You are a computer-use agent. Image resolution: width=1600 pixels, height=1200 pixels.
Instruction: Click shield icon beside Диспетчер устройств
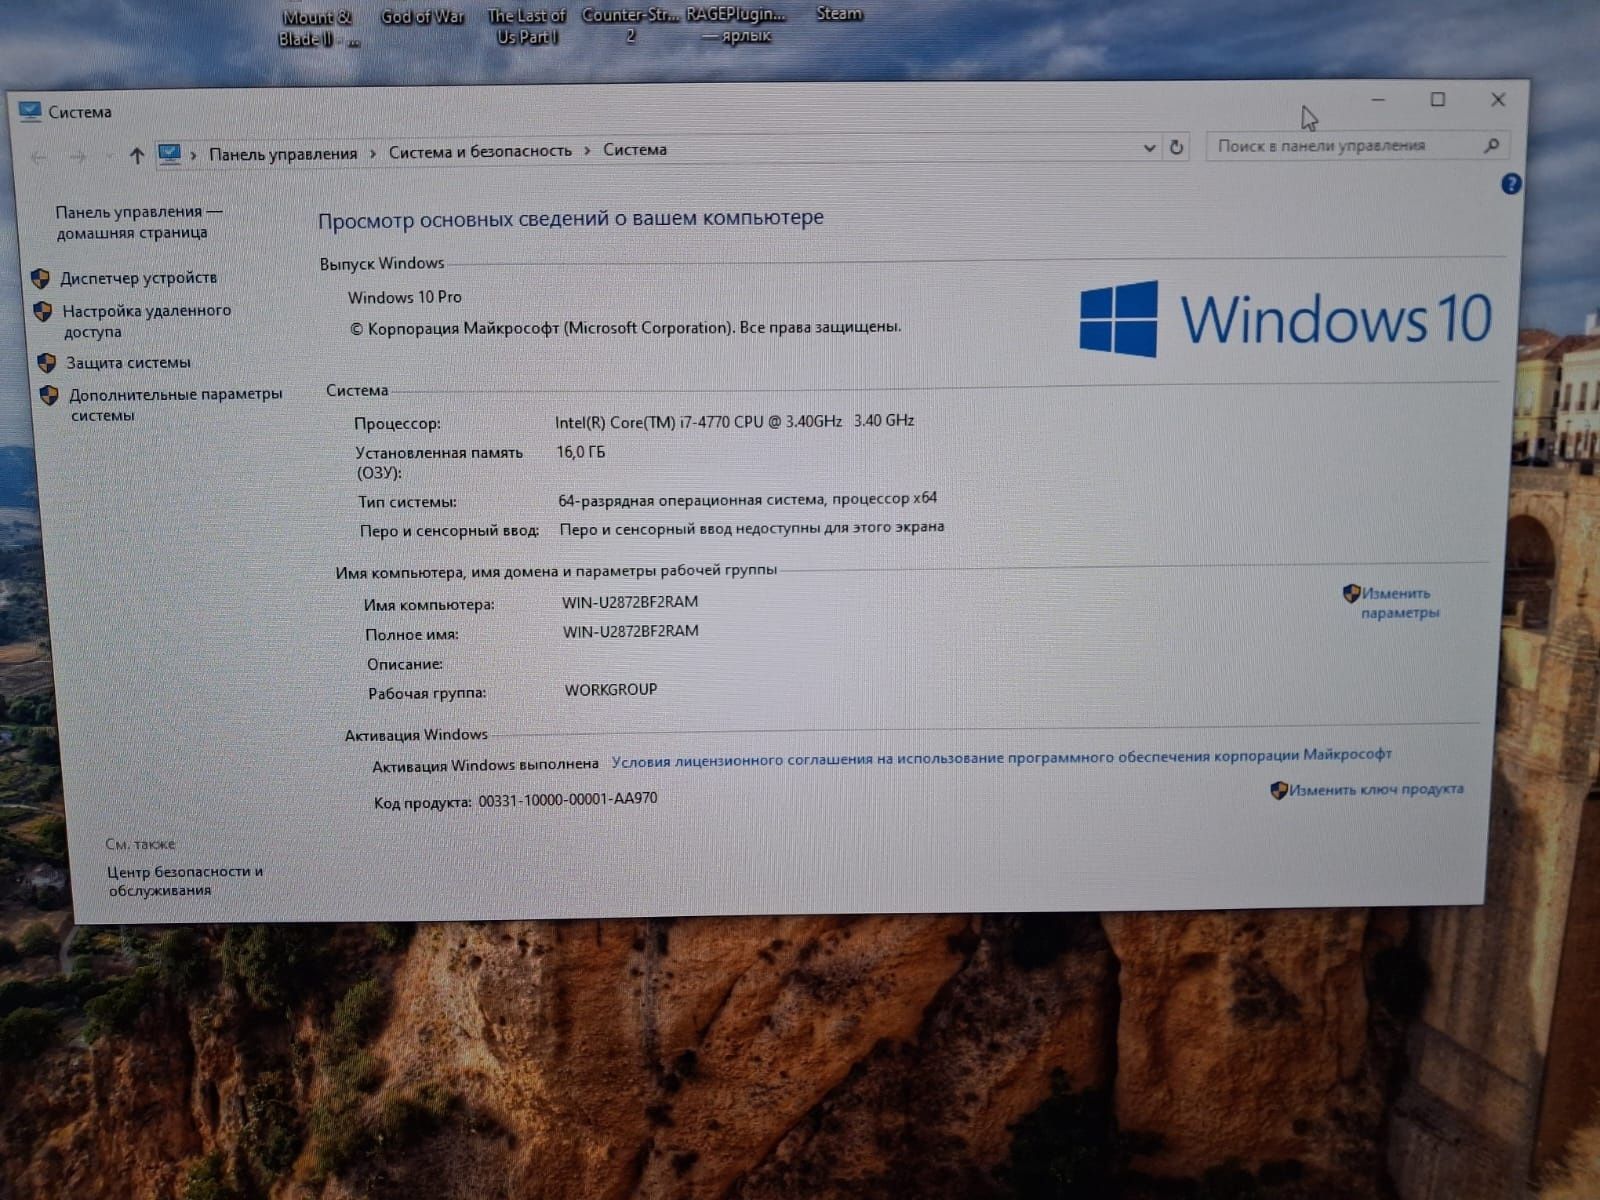pos(41,279)
